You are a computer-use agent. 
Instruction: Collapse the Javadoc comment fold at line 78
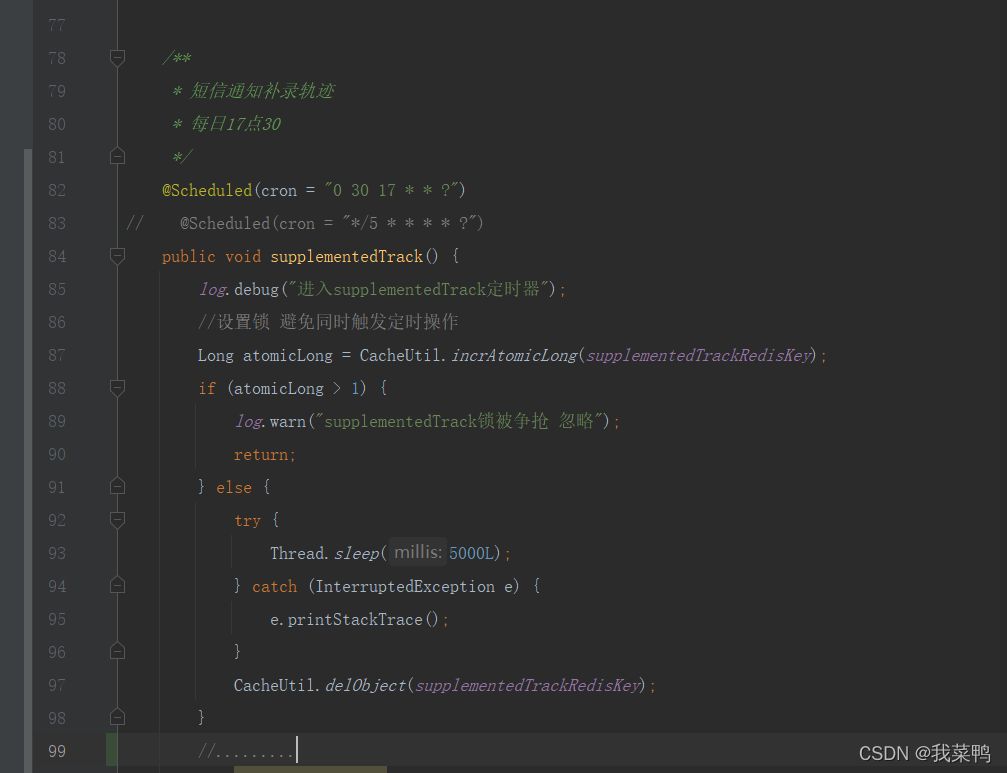pos(117,58)
